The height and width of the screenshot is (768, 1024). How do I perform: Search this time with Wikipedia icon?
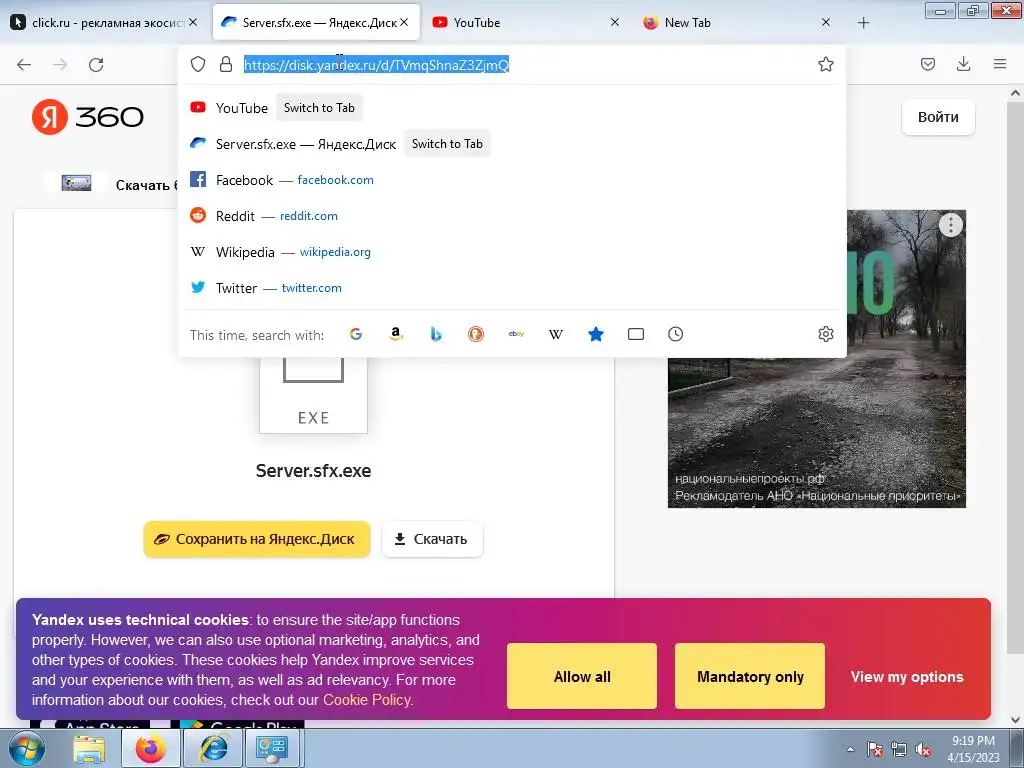tap(556, 334)
